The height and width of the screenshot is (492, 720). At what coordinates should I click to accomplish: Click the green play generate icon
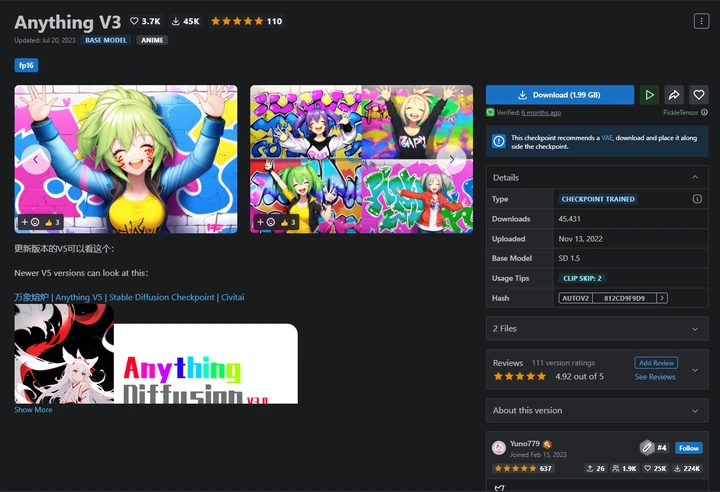(649, 95)
